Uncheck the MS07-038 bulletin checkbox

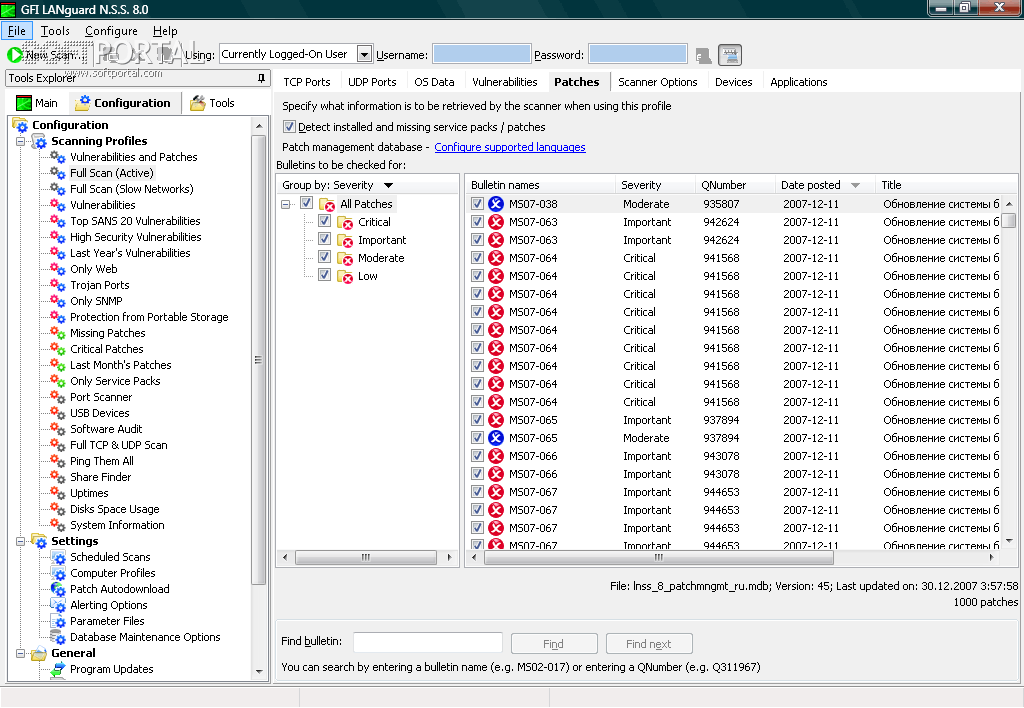pos(477,204)
